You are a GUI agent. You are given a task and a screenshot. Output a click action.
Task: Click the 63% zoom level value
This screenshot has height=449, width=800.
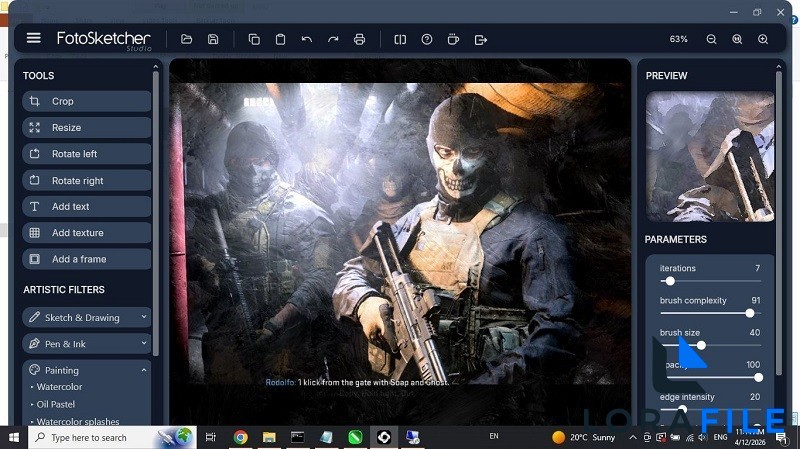click(679, 39)
